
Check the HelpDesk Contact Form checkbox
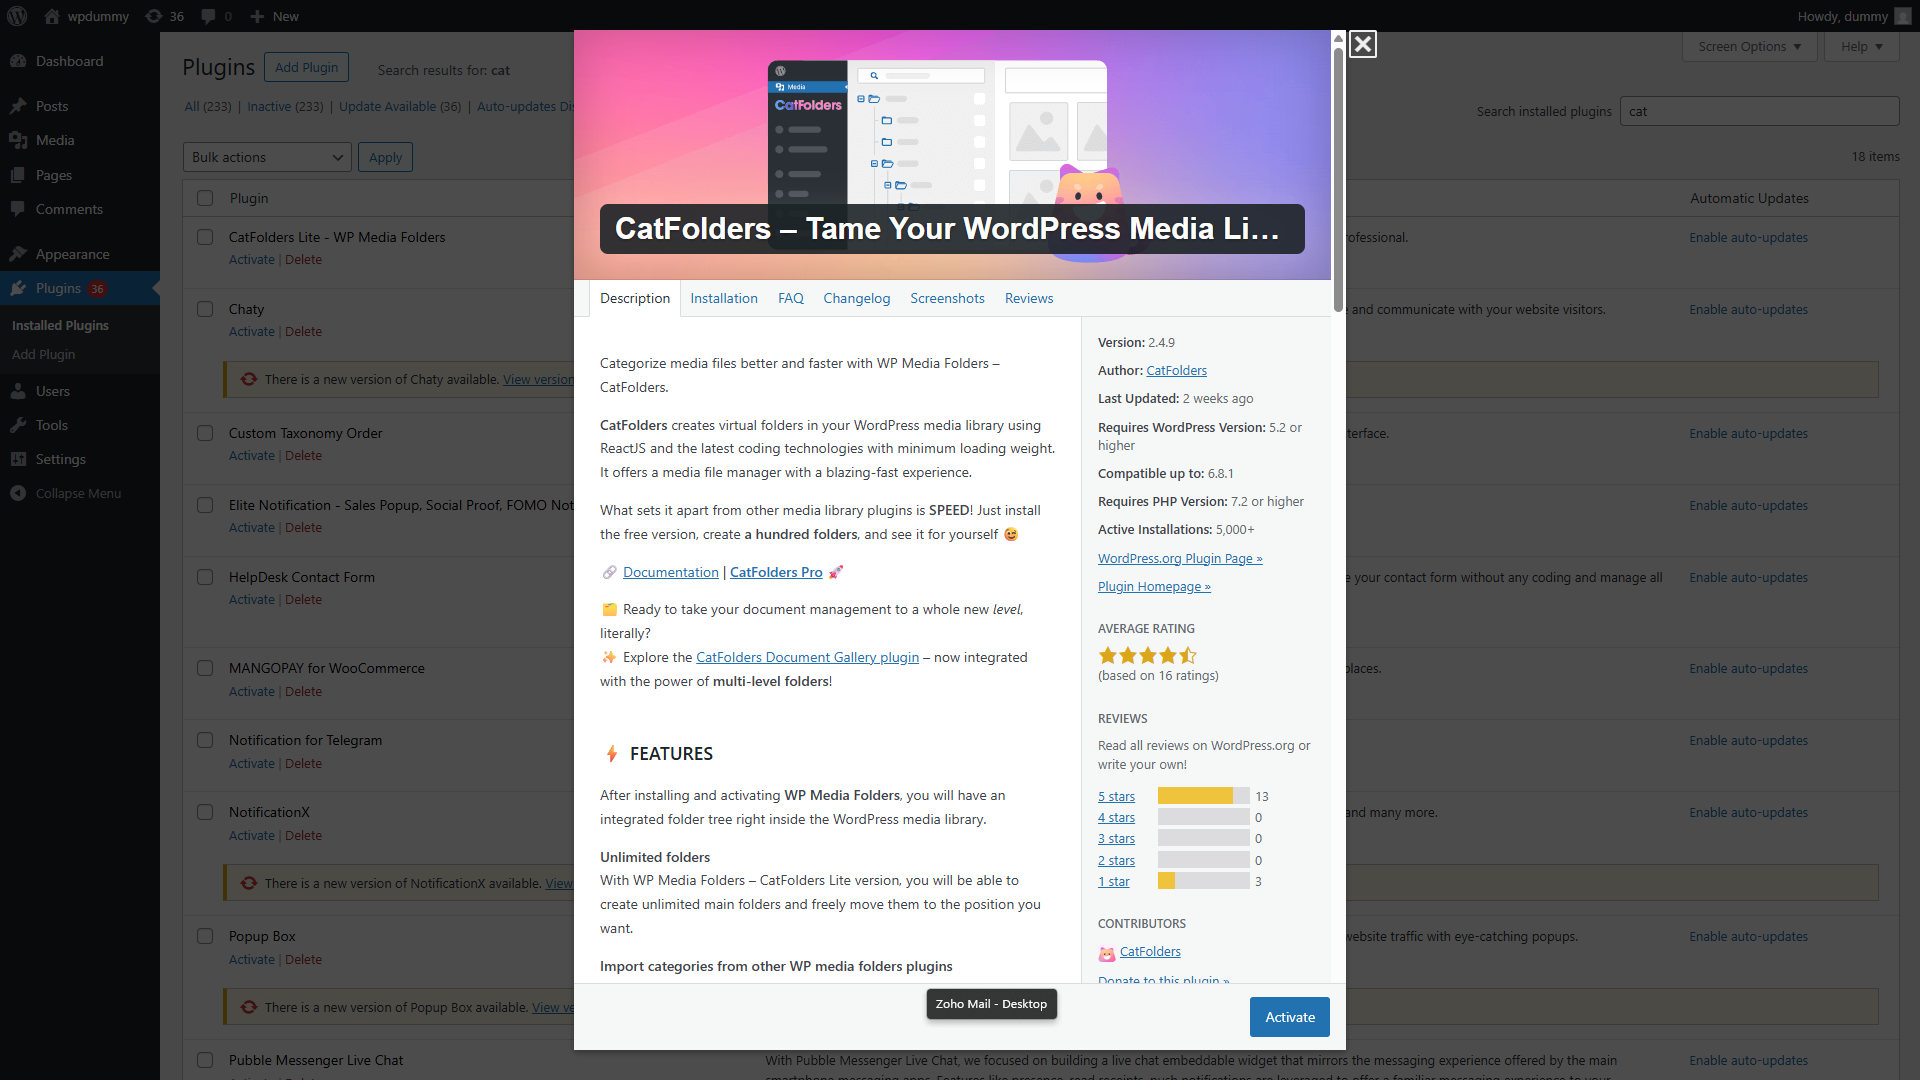pos(205,577)
